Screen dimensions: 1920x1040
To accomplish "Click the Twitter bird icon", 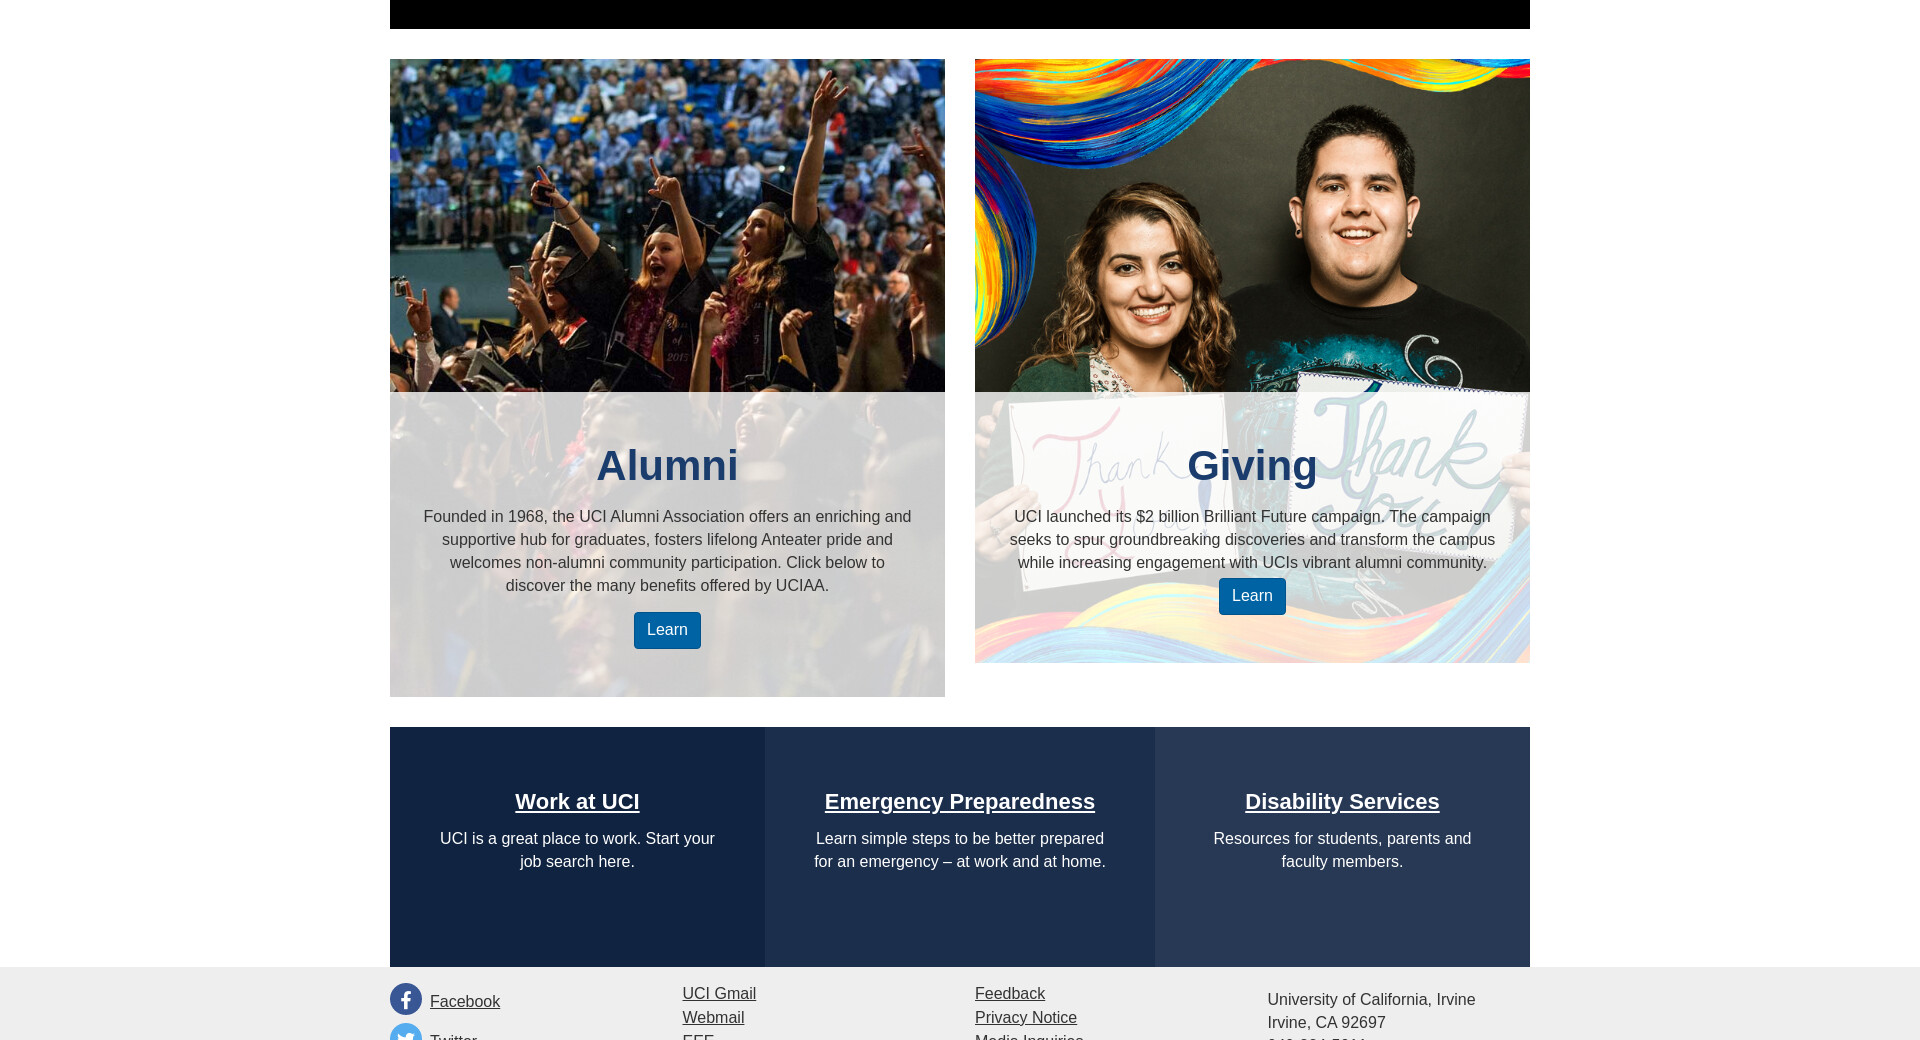I will click(406, 1032).
